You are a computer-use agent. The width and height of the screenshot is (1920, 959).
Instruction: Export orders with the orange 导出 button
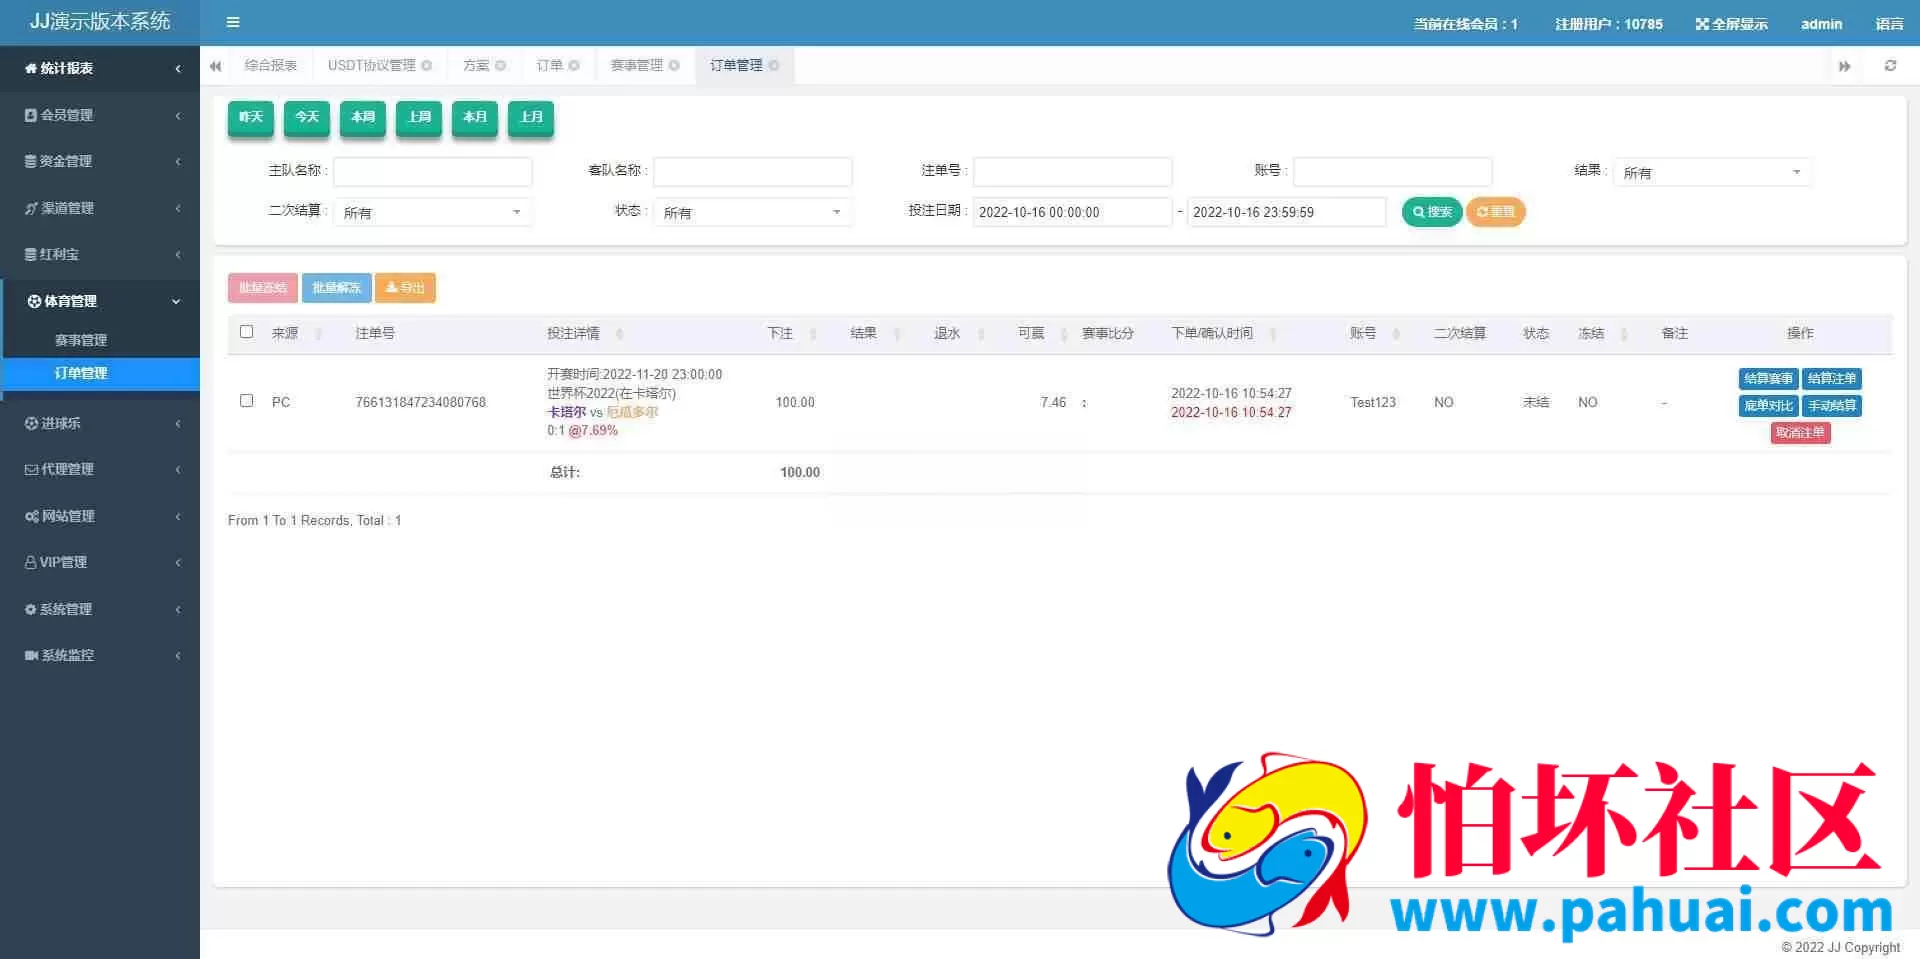[x=405, y=288]
